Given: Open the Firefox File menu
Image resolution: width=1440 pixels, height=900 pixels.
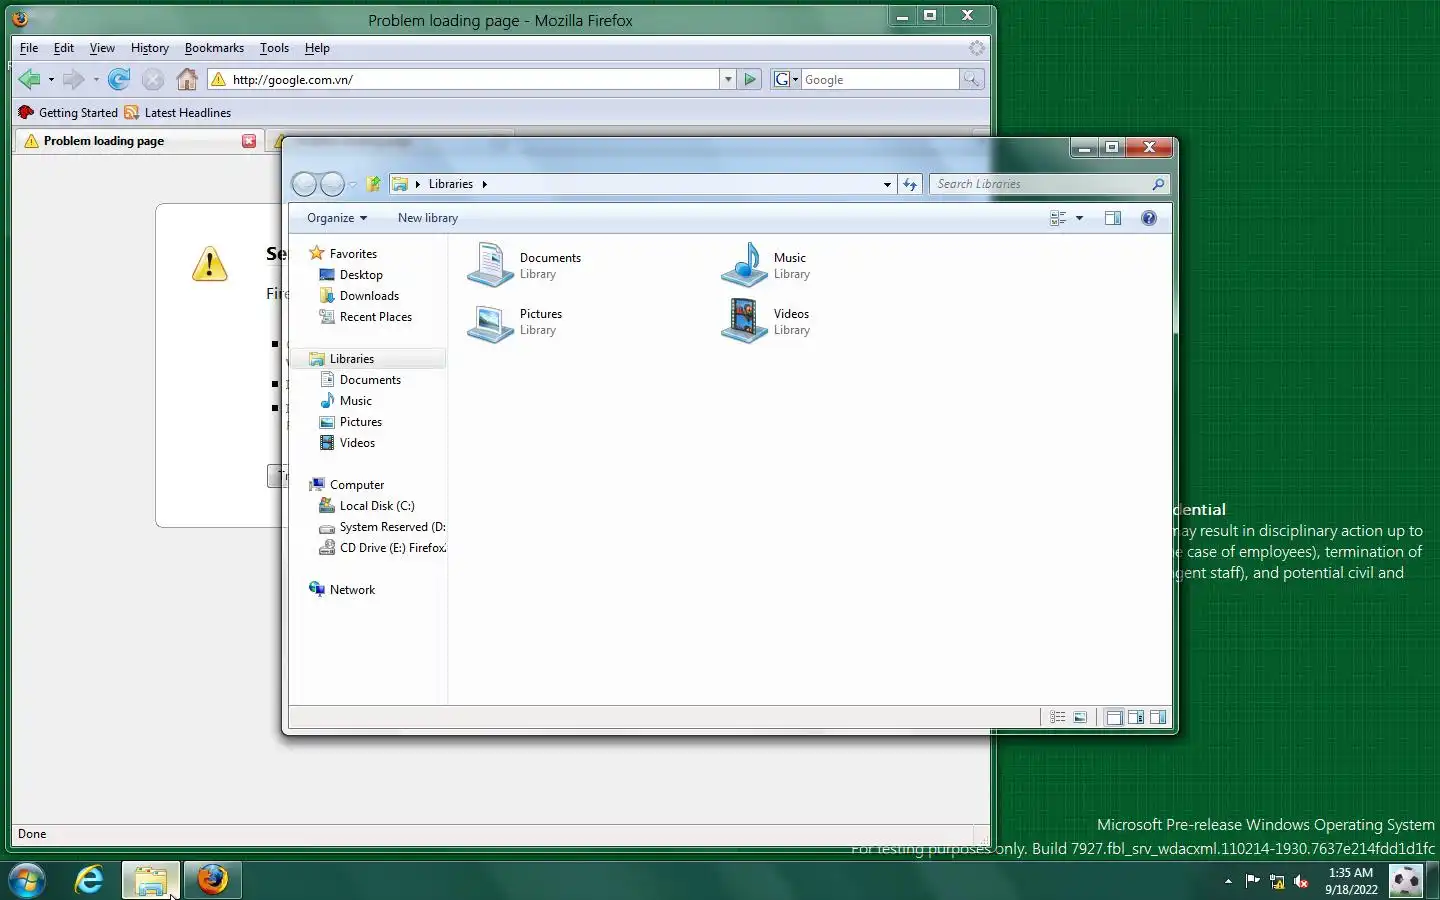Looking at the screenshot, I should coord(29,48).
